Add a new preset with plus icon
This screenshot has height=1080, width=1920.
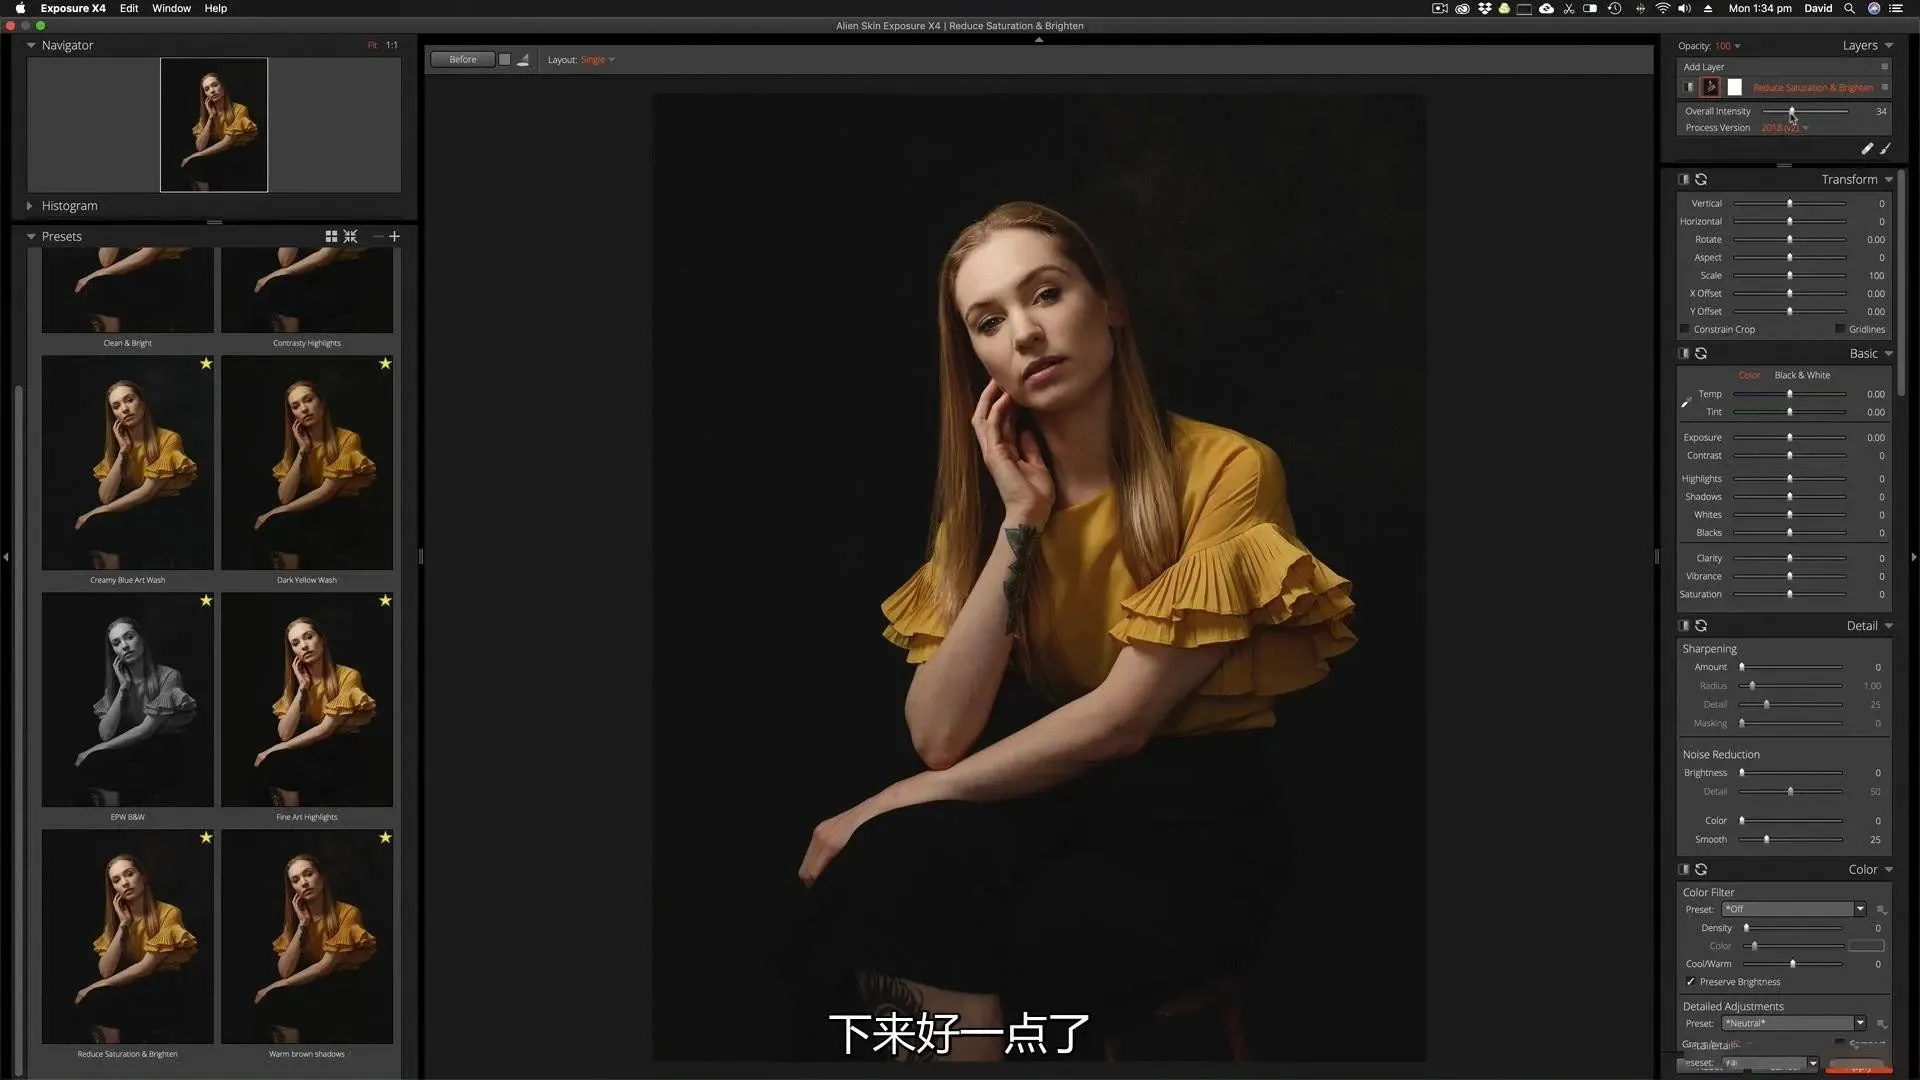click(x=394, y=236)
